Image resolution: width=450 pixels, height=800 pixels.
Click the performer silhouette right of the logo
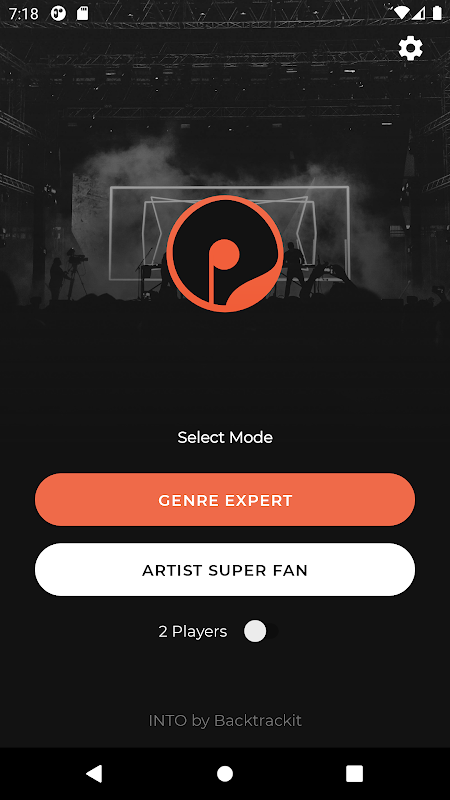pos(293,264)
